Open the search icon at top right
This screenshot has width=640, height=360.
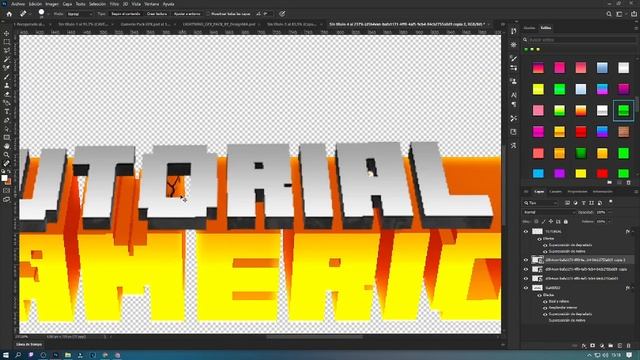[x=609, y=14]
